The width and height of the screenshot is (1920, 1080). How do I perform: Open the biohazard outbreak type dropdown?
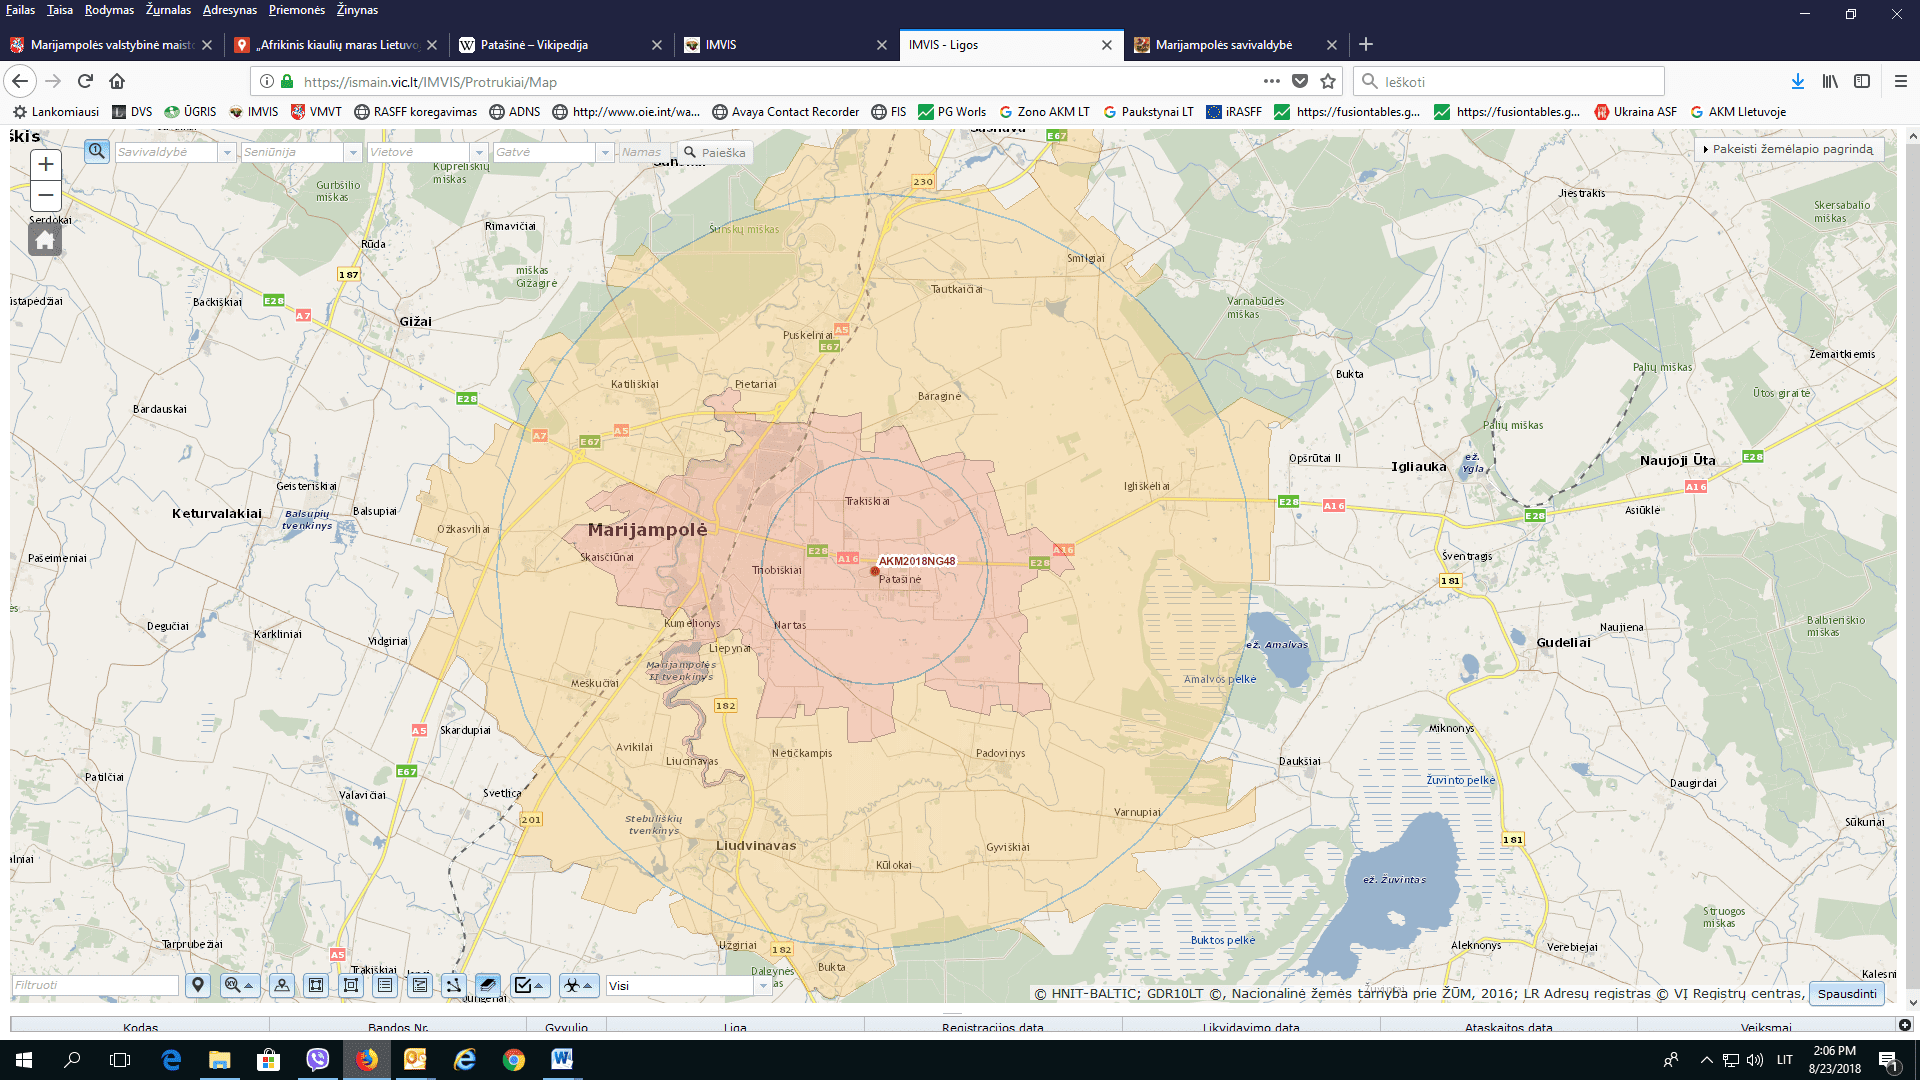click(579, 985)
